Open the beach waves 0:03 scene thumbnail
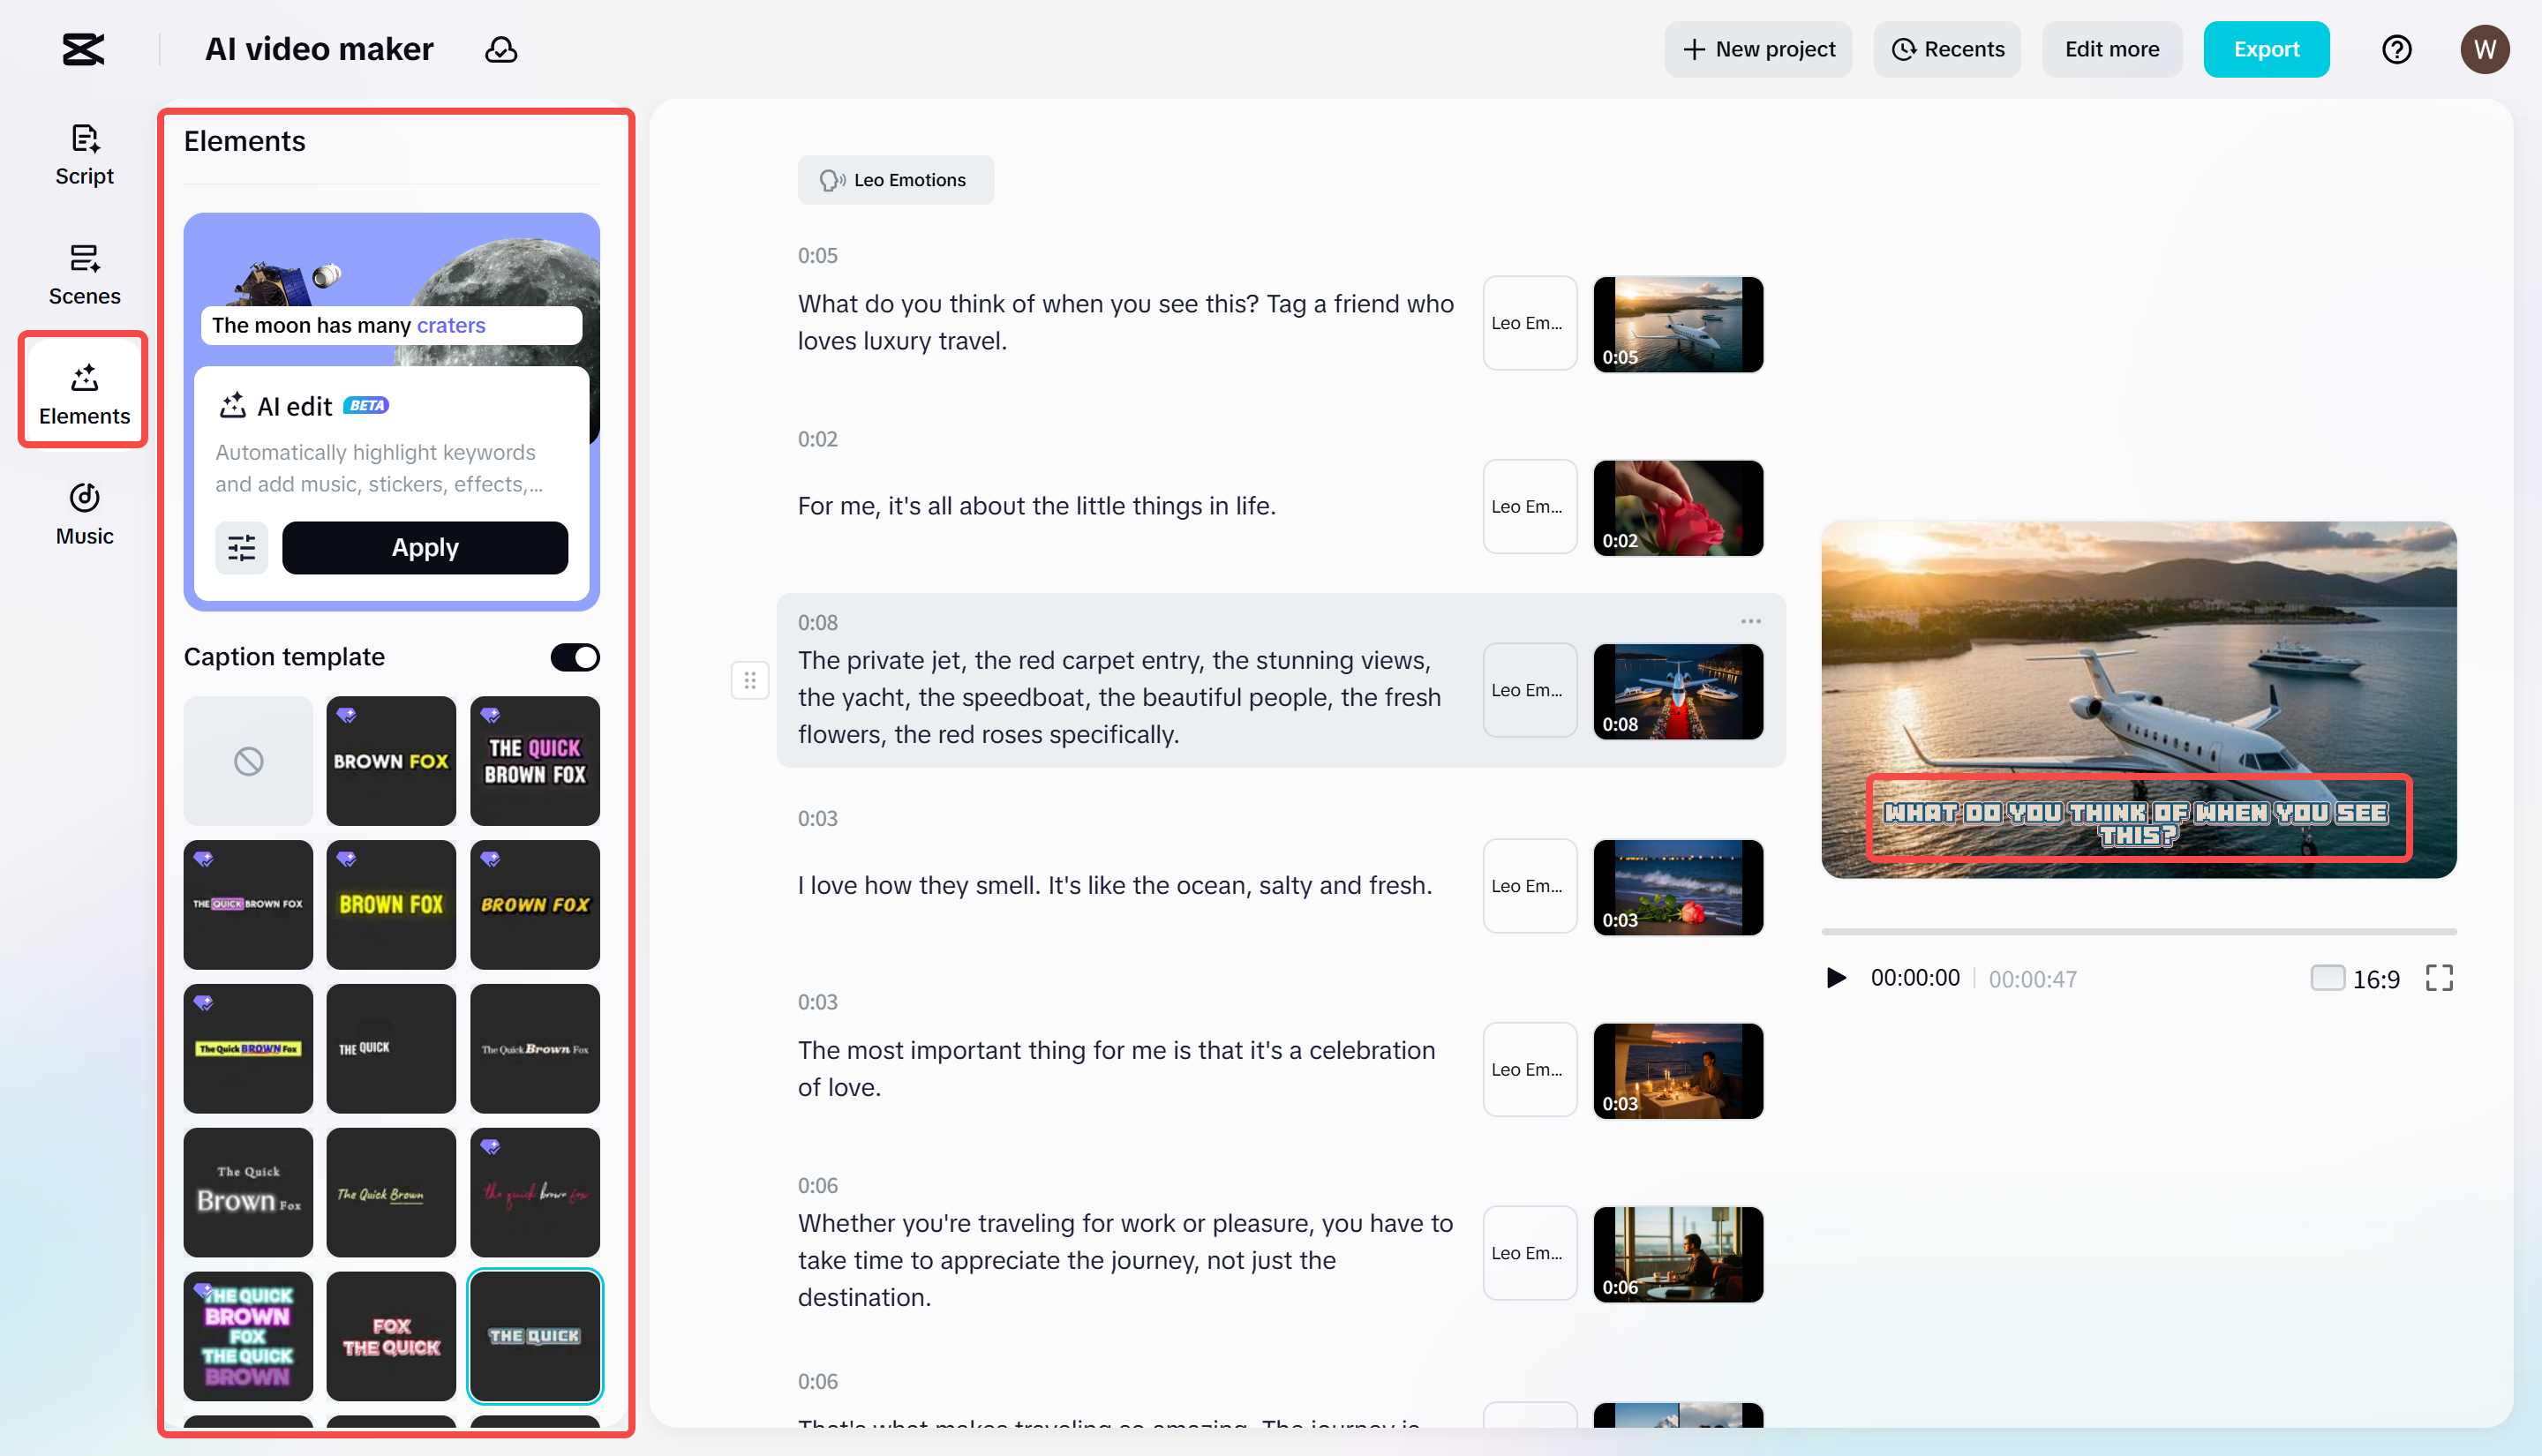The image size is (2542, 1456). pyautogui.click(x=1677, y=887)
